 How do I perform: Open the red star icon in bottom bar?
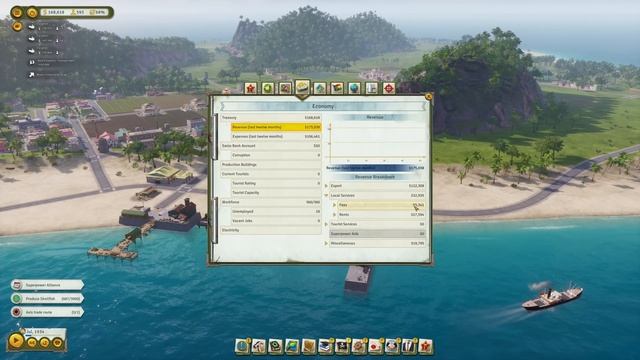tap(425, 346)
